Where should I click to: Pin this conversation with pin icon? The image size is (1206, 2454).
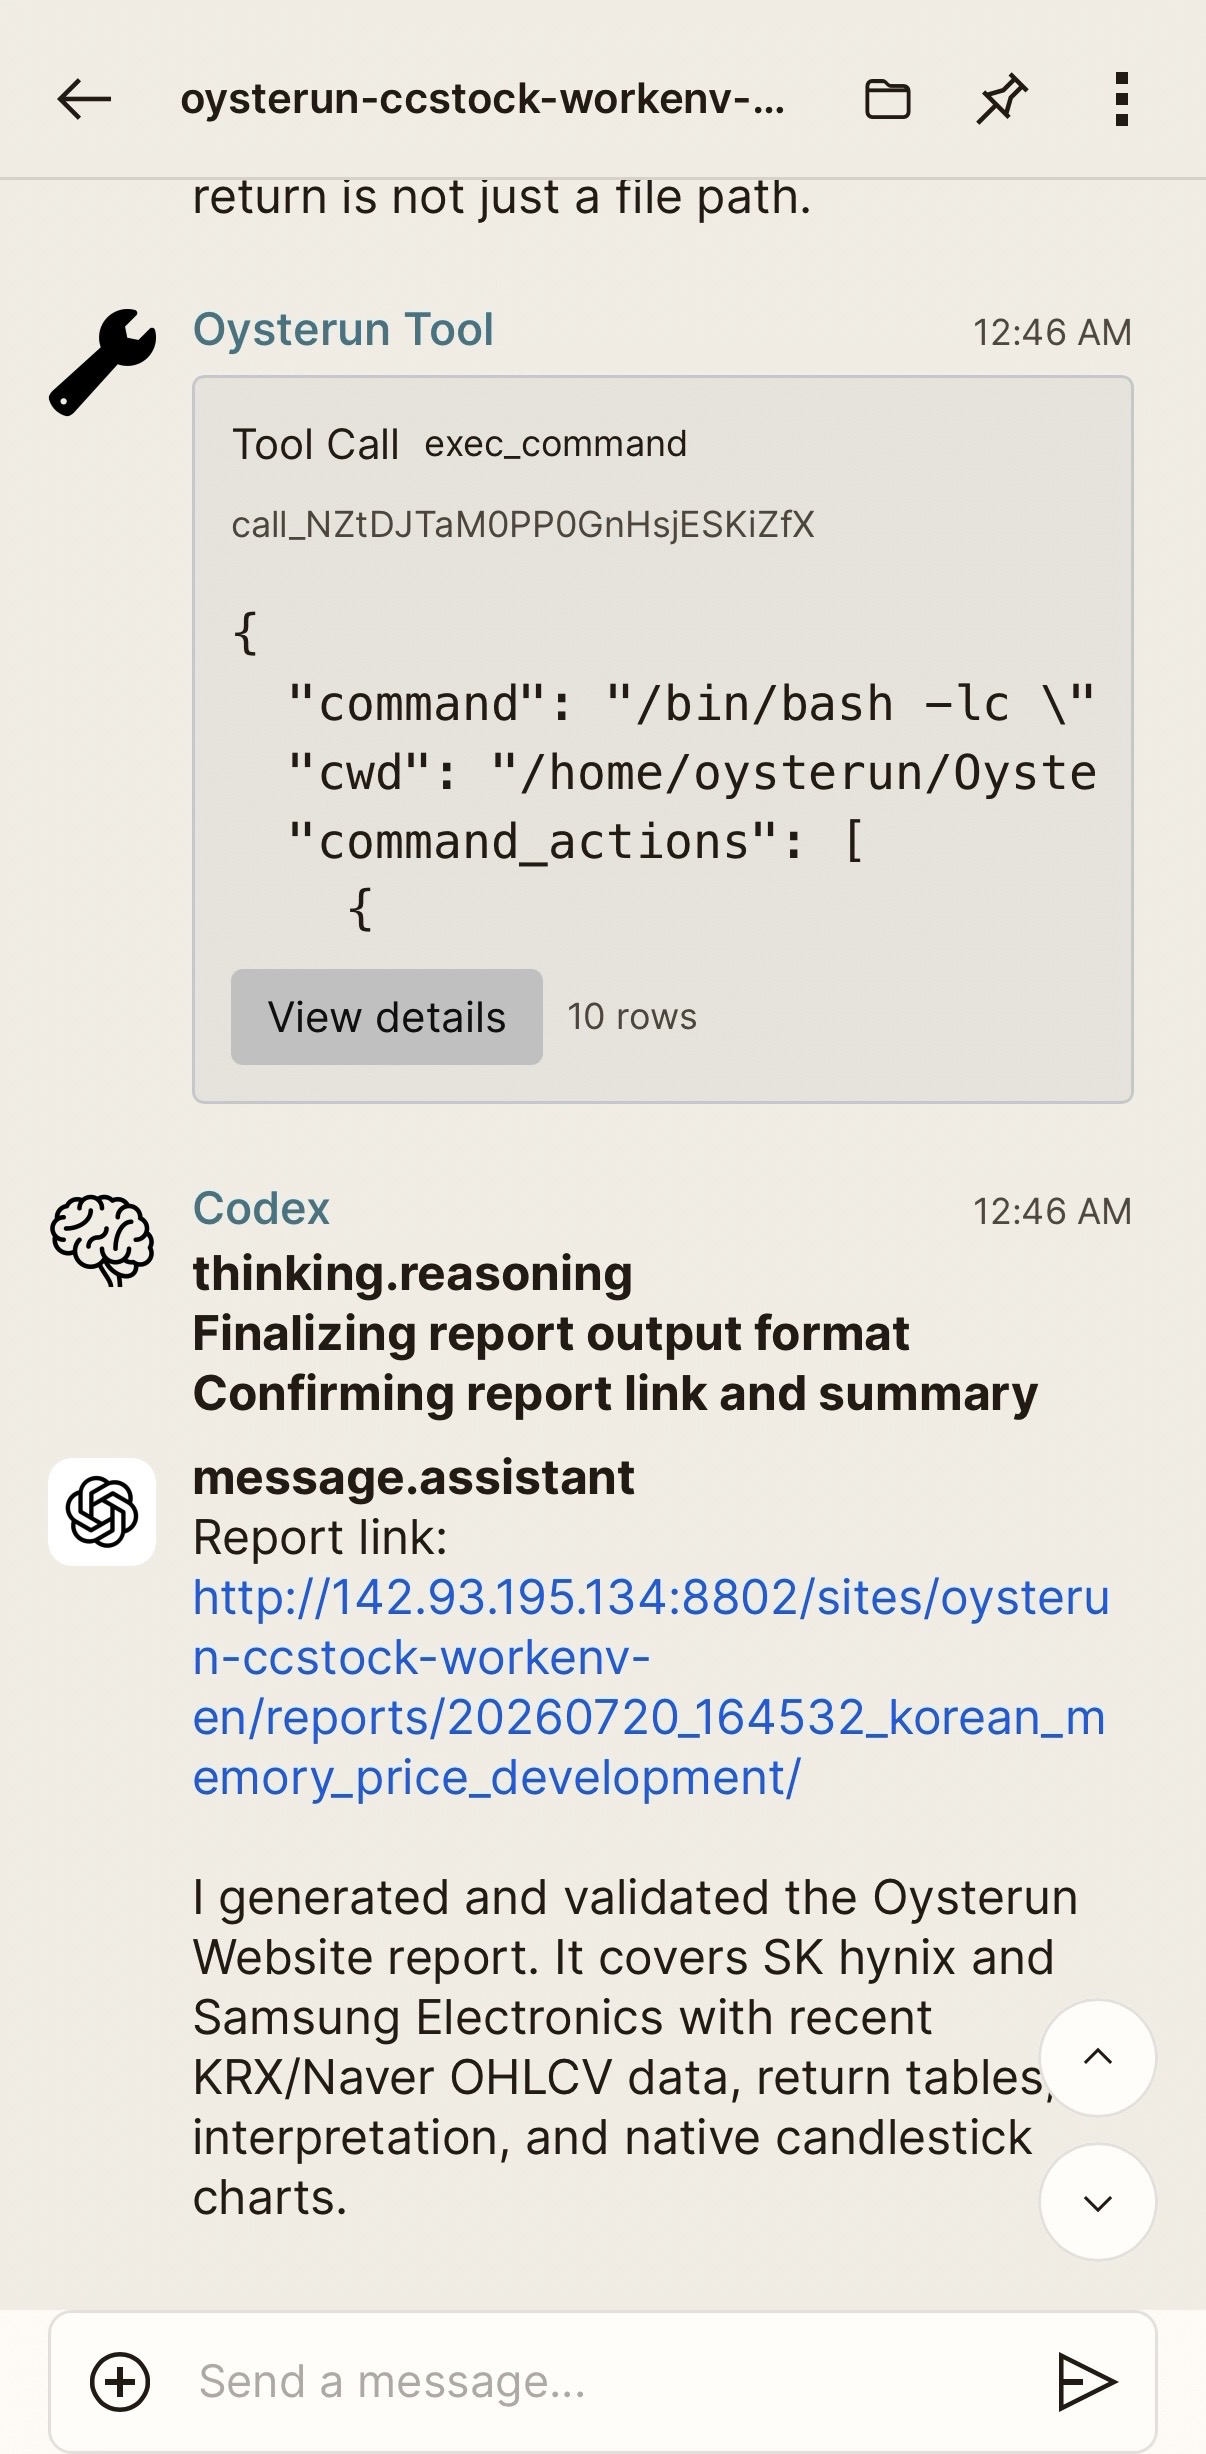coord(1003,99)
